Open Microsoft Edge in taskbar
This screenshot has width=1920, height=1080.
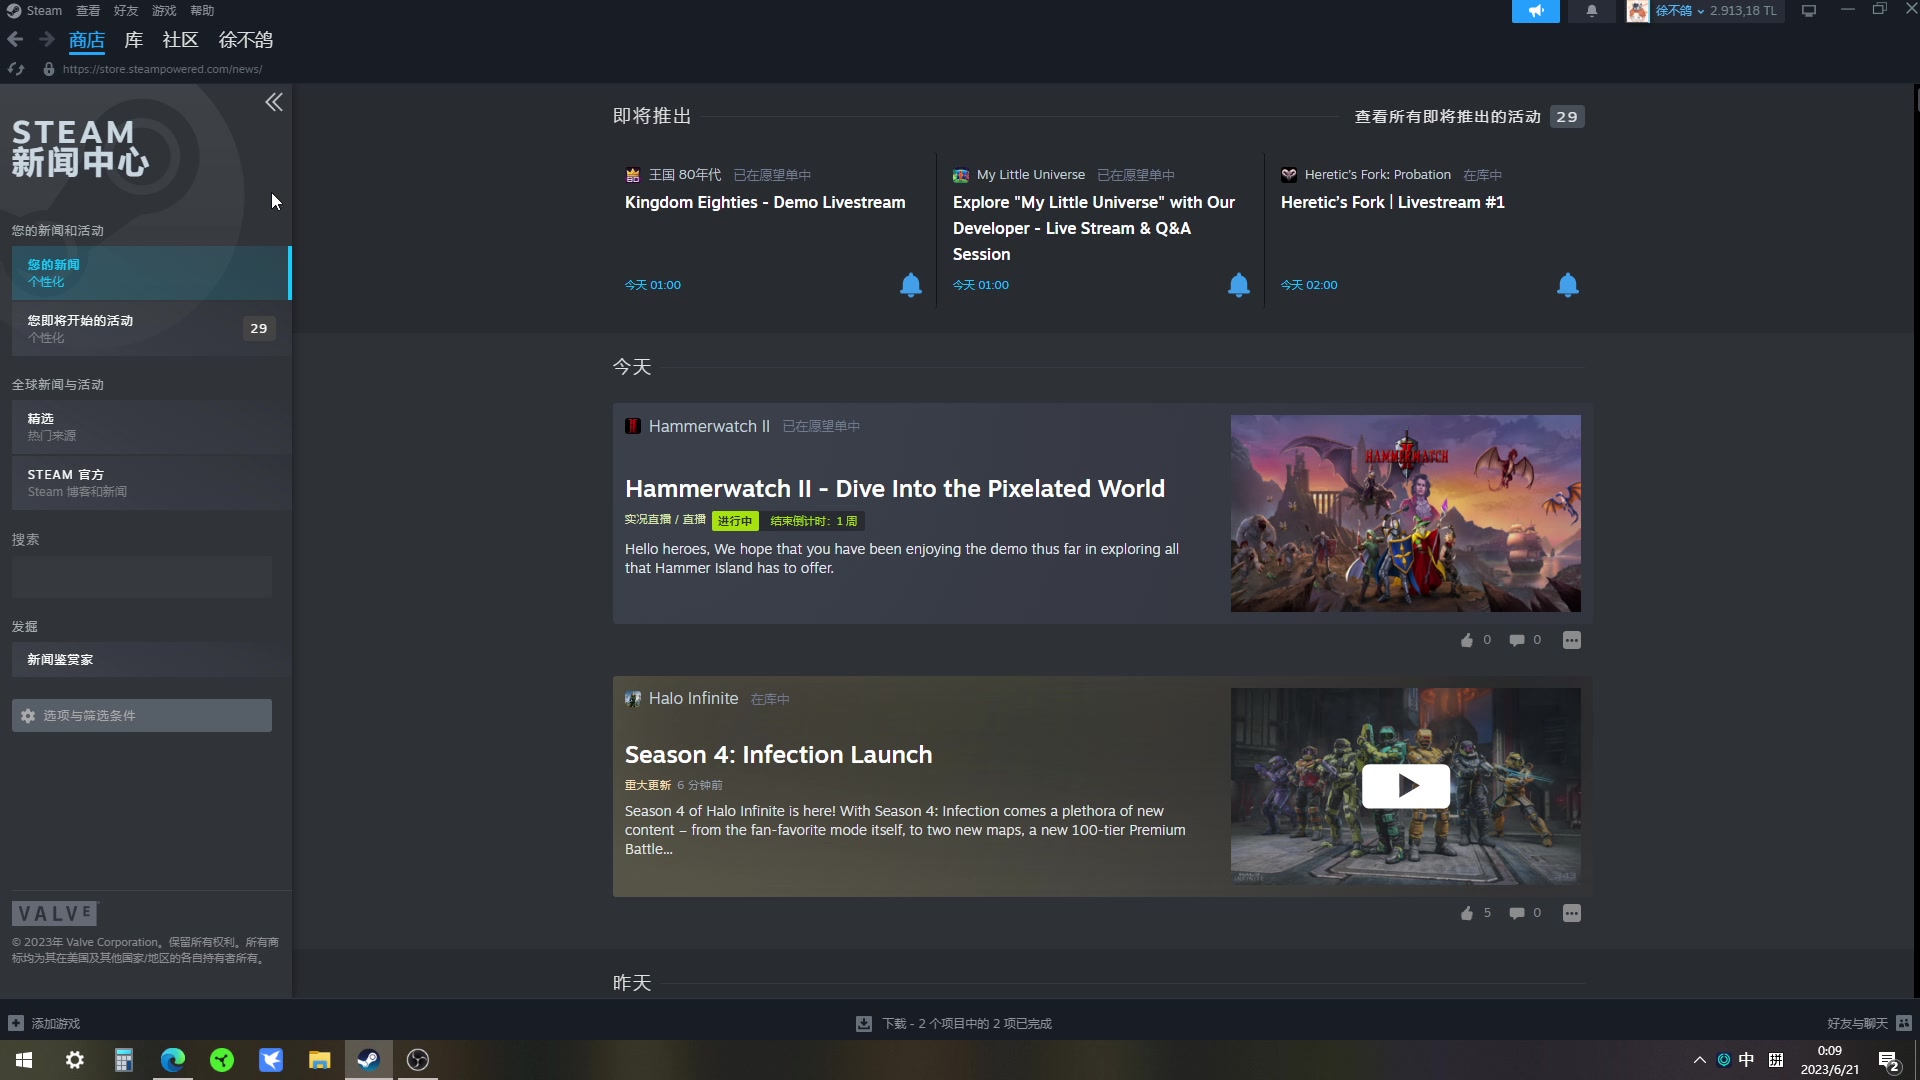tap(172, 1060)
